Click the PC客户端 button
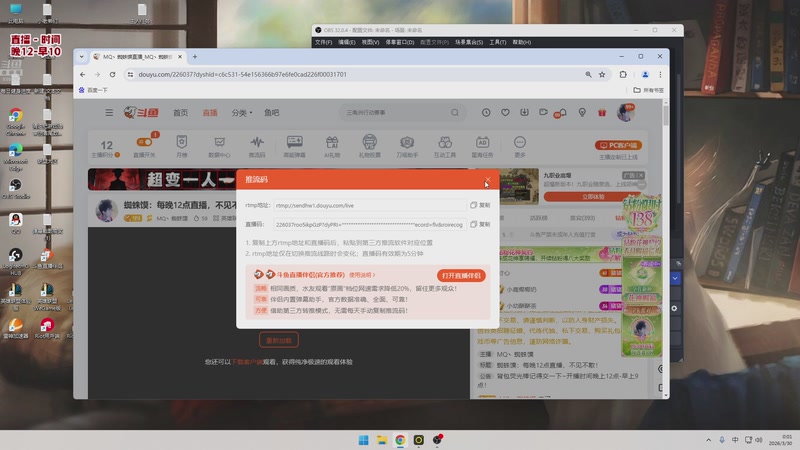Image resolution: width=800 pixels, height=450 pixels. [x=618, y=145]
